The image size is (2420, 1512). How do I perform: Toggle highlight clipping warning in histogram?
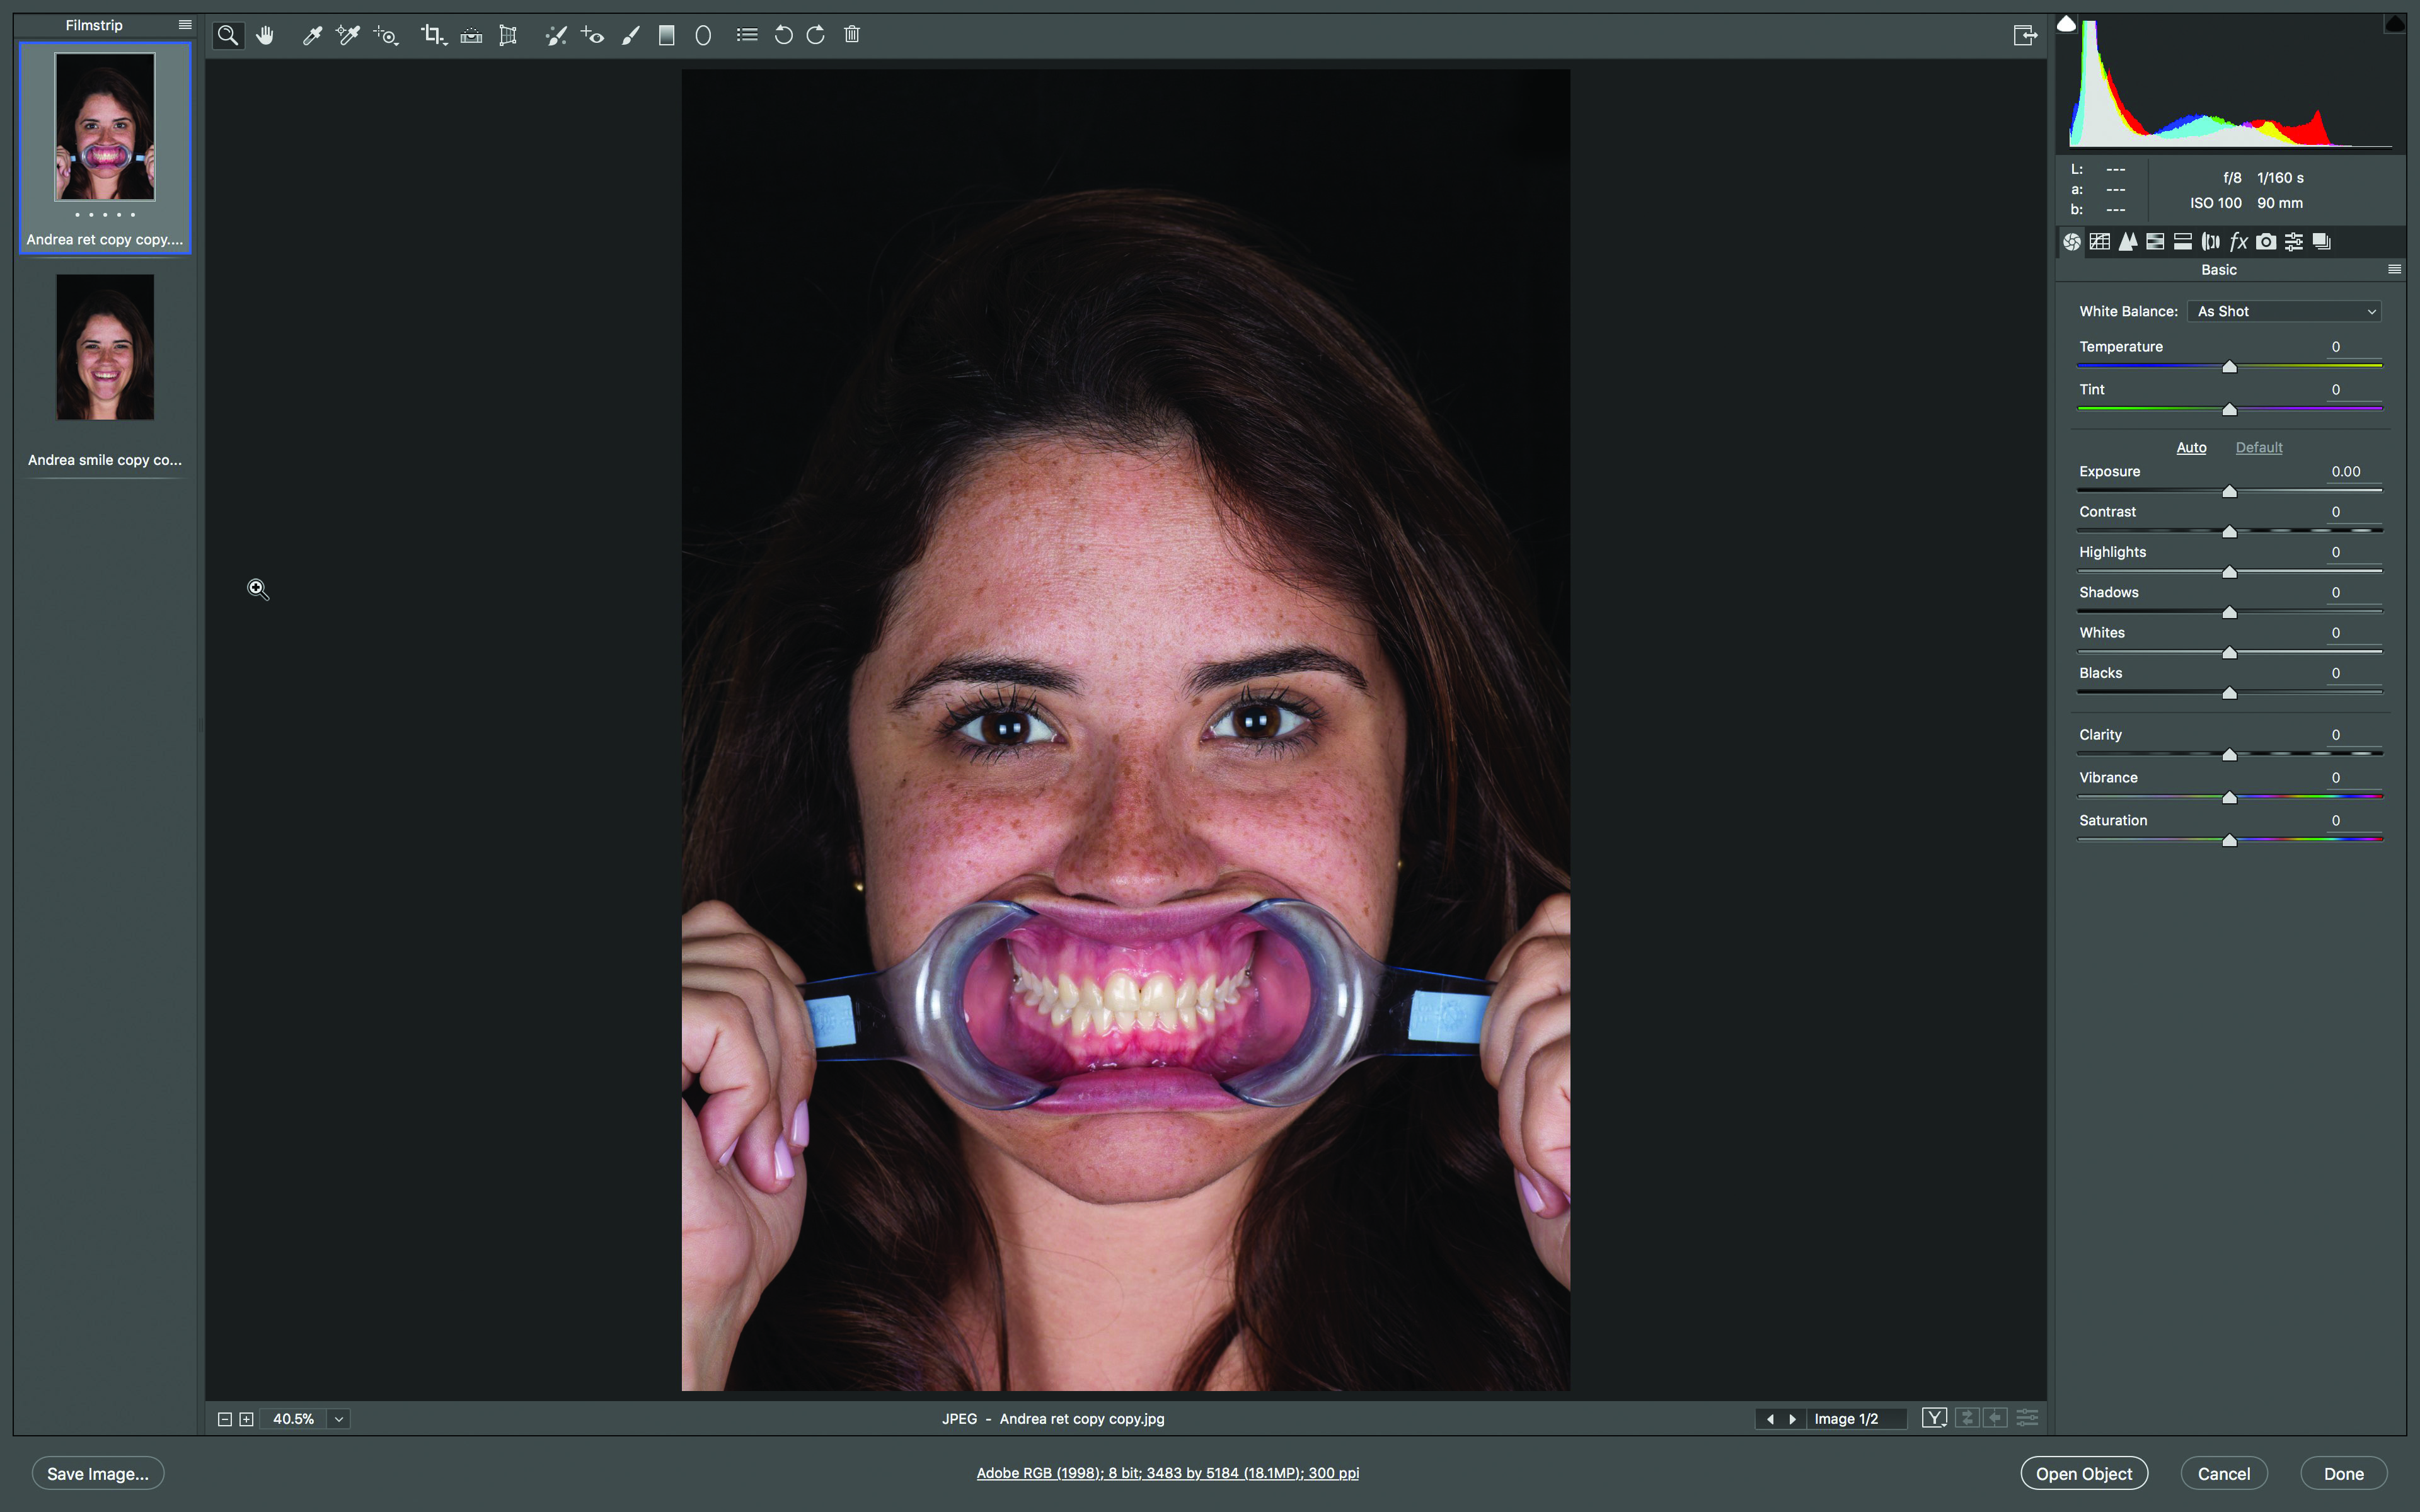[2394, 24]
